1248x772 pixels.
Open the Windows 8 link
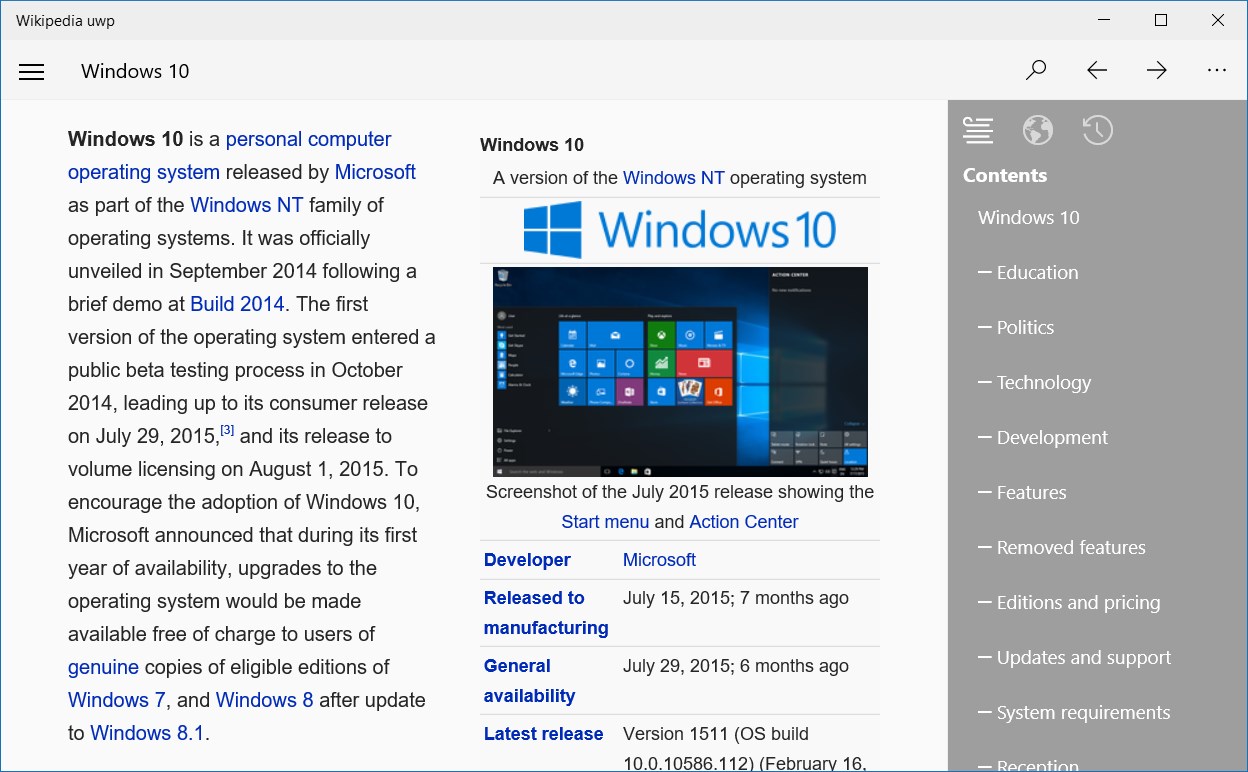pos(264,700)
